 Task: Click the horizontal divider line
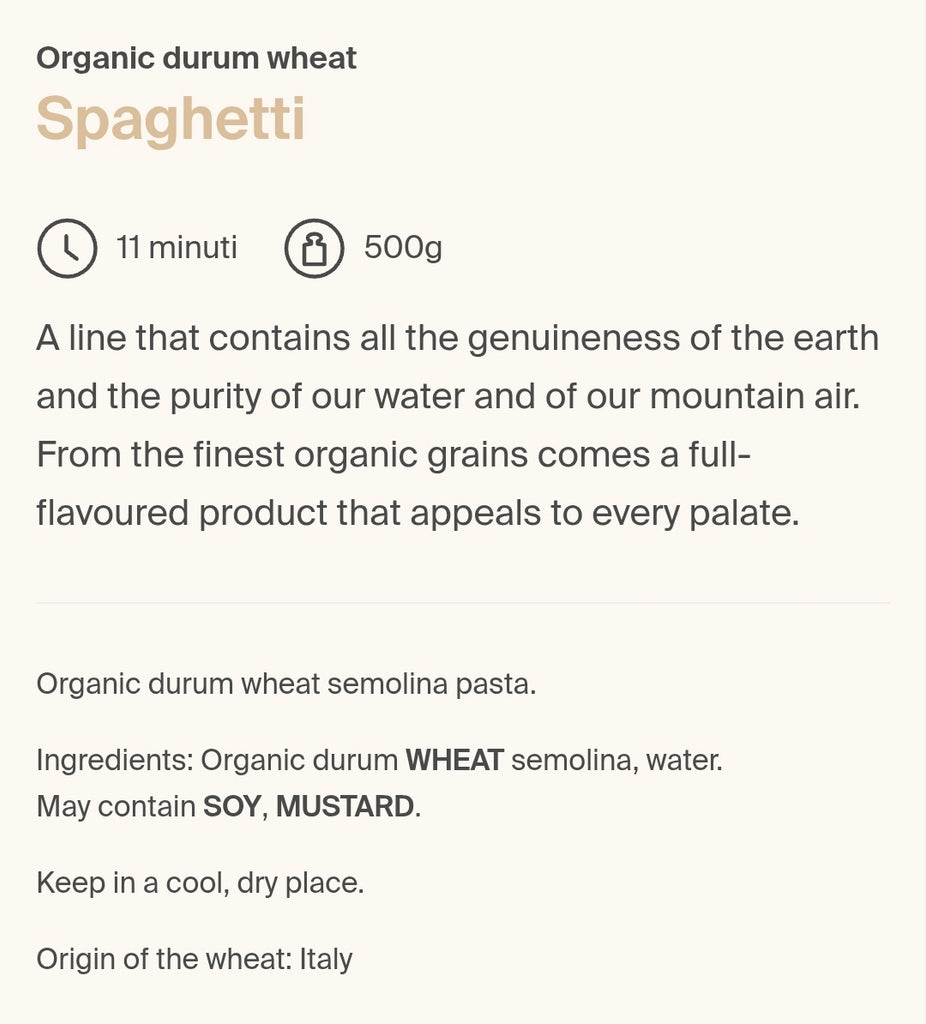463,603
